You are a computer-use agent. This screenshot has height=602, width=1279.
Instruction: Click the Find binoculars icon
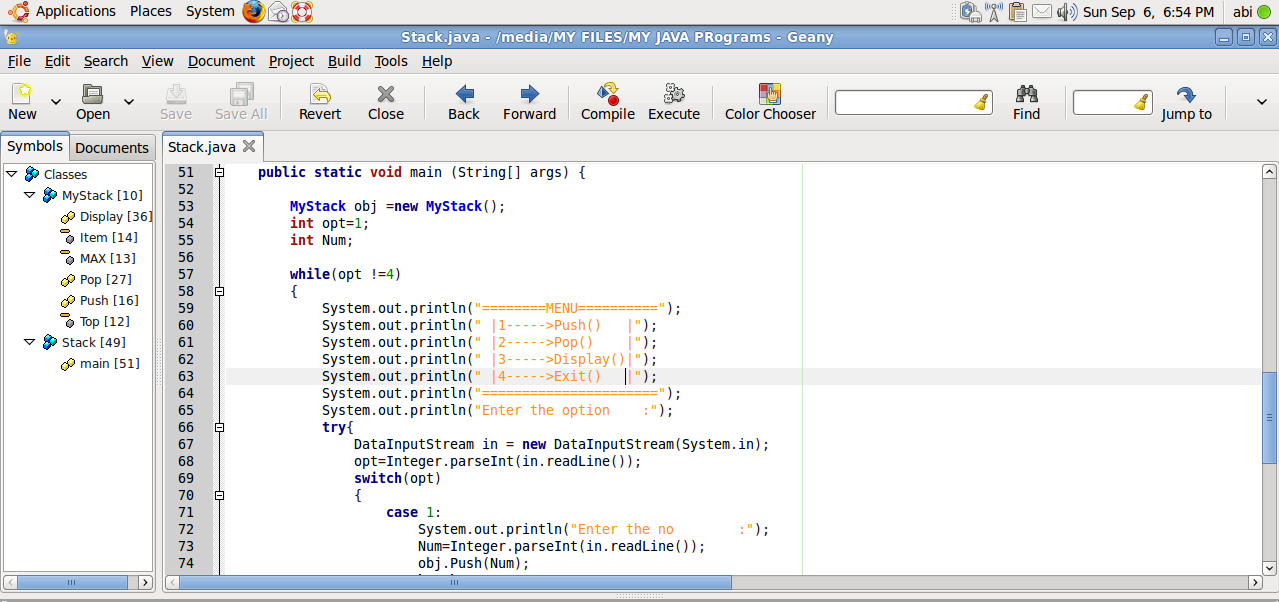click(x=1027, y=94)
